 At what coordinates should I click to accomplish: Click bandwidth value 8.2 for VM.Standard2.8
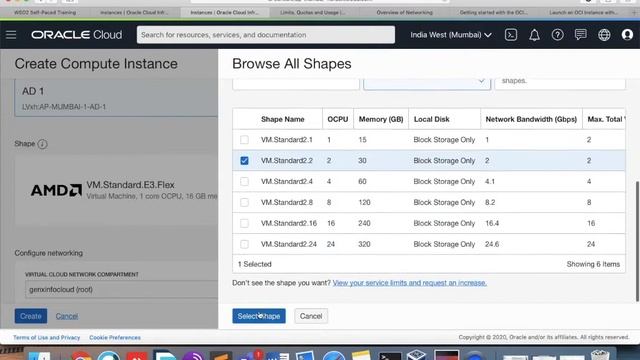490,202
